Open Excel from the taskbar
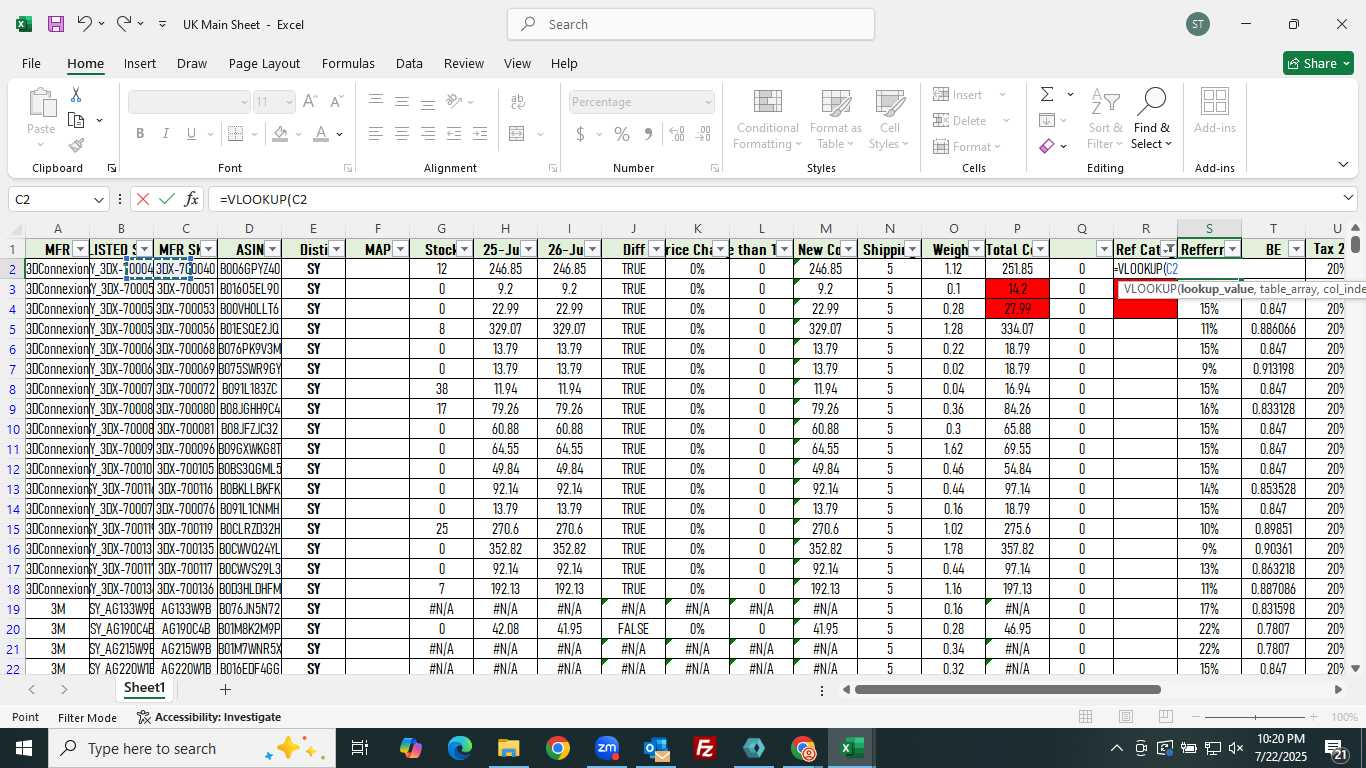1366x768 pixels. point(852,748)
